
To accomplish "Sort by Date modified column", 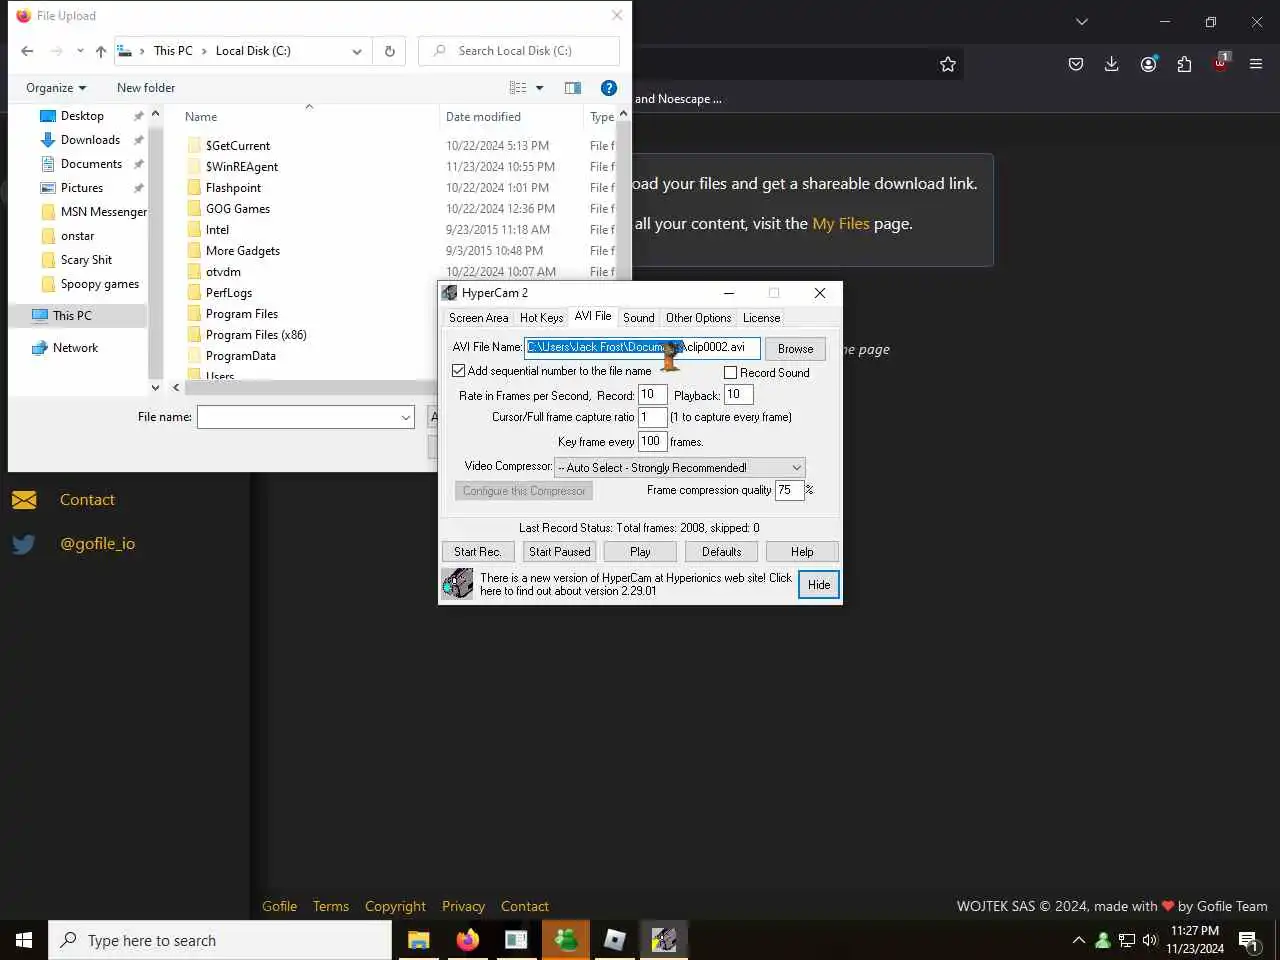I will [483, 117].
